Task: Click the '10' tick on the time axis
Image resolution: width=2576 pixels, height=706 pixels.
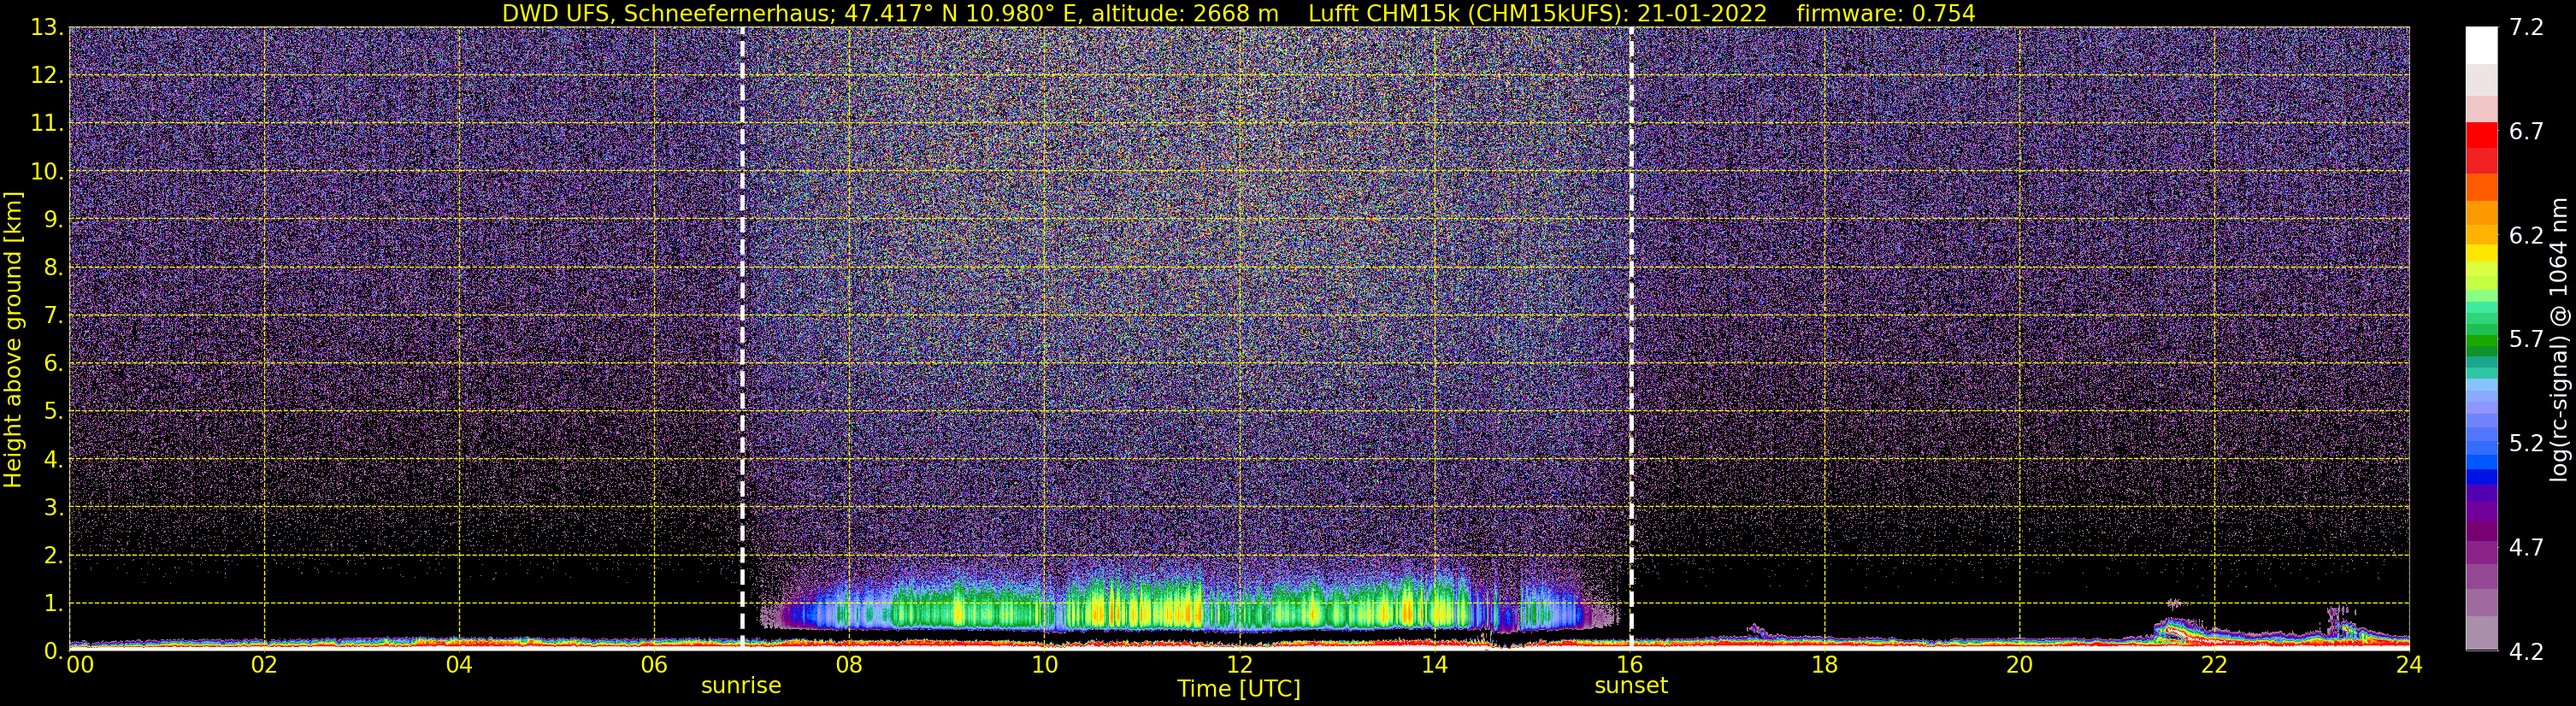Action: [1044, 665]
